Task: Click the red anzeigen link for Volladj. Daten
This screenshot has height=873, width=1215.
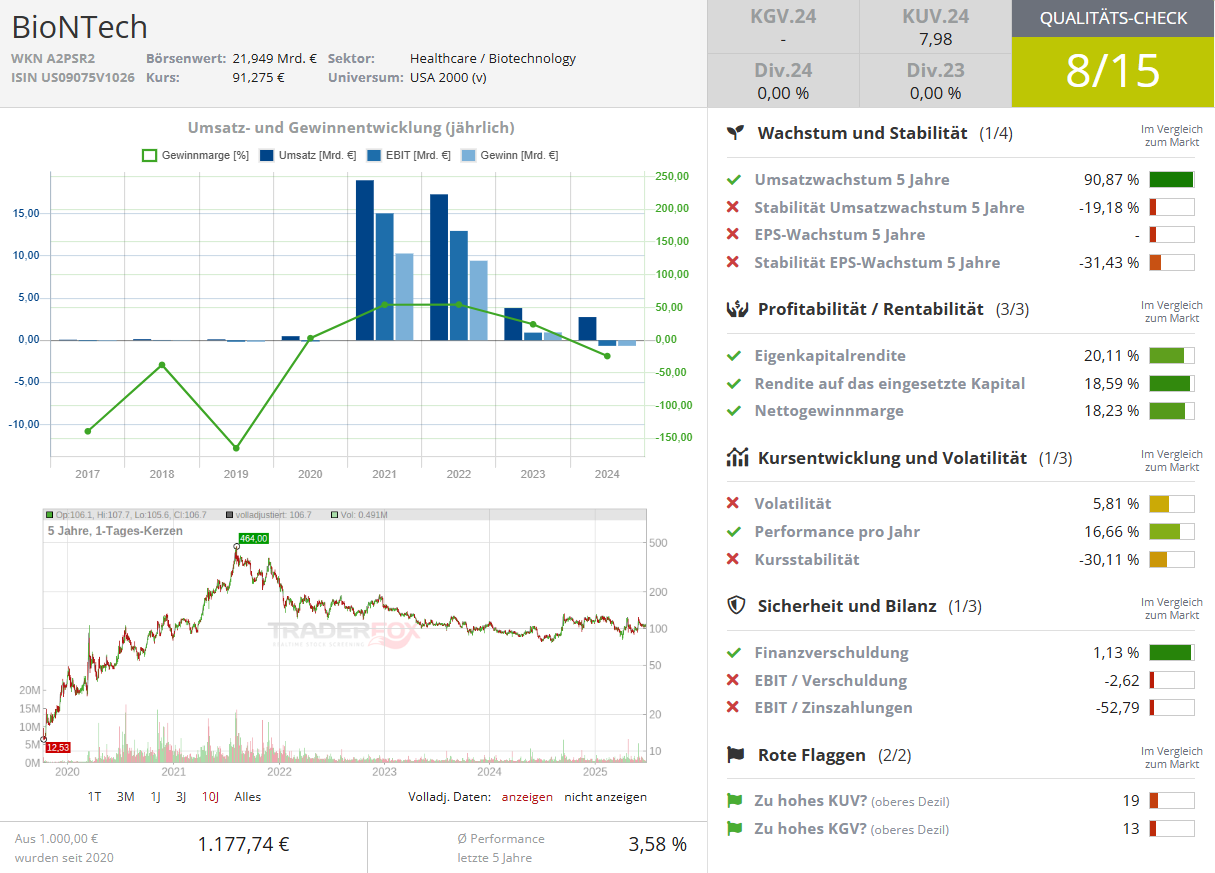Action: pos(527,797)
